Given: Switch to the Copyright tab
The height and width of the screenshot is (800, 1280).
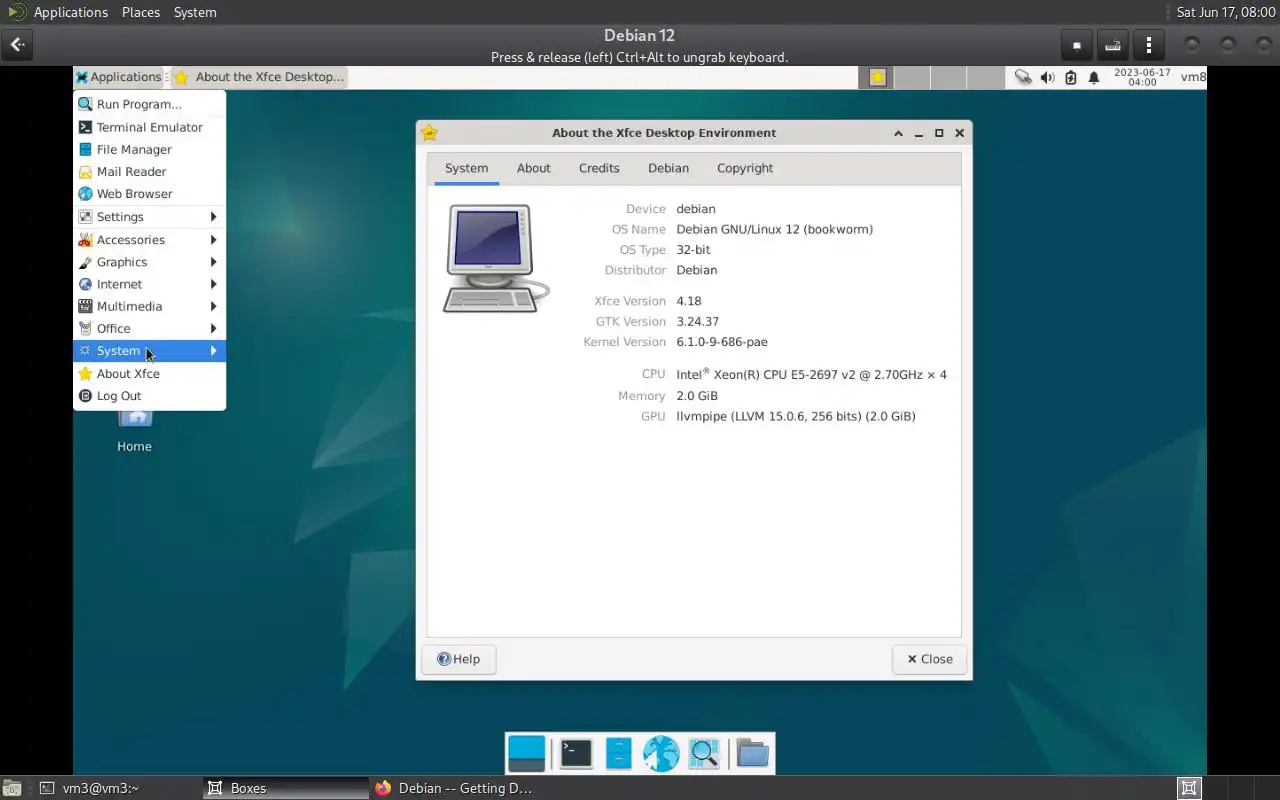Looking at the screenshot, I should coord(745,168).
